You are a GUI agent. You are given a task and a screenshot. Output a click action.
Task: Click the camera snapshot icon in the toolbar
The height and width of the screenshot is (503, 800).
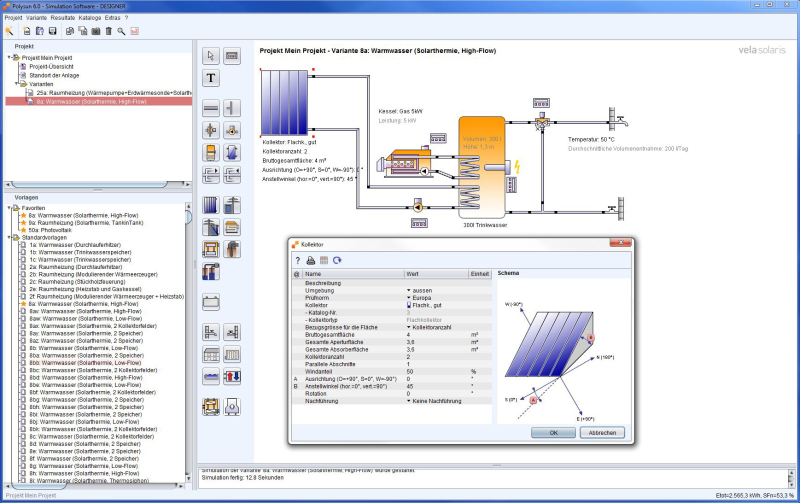pos(95,31)
